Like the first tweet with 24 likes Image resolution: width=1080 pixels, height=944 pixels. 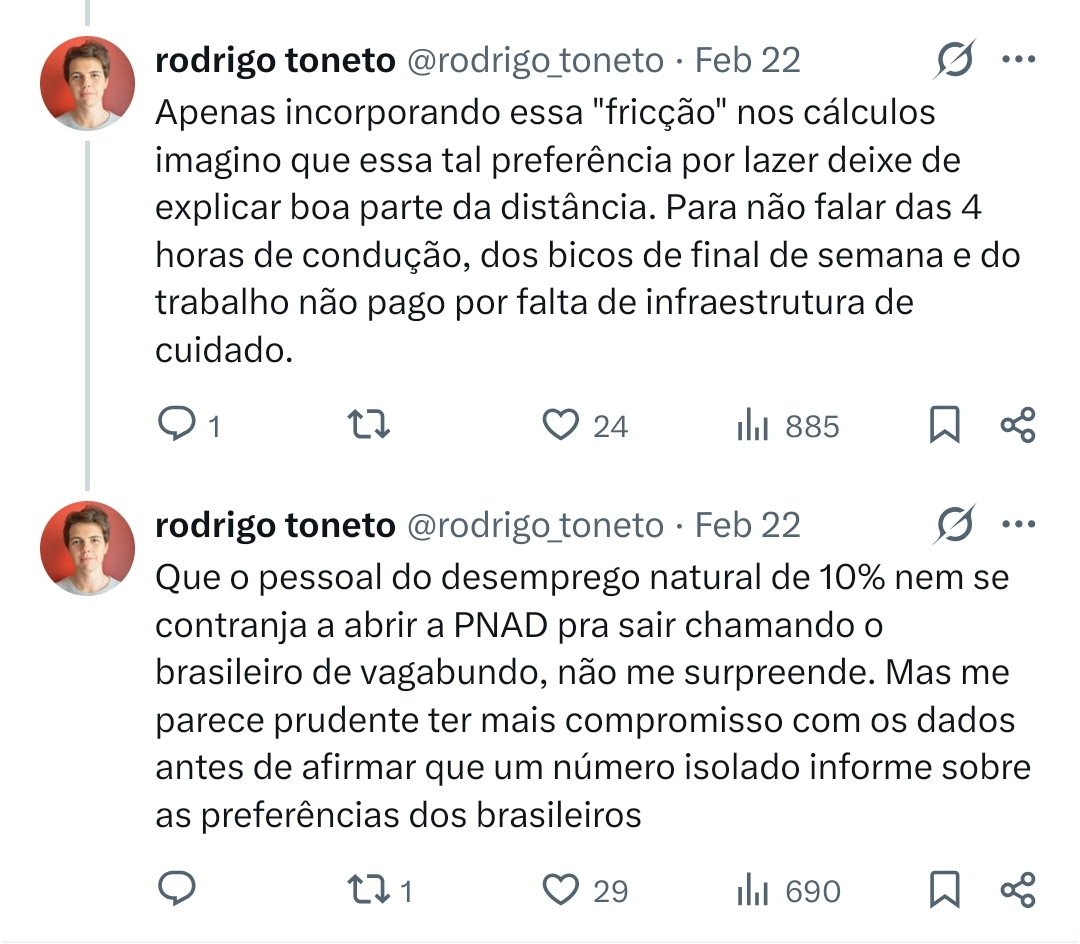pos(561,427)
